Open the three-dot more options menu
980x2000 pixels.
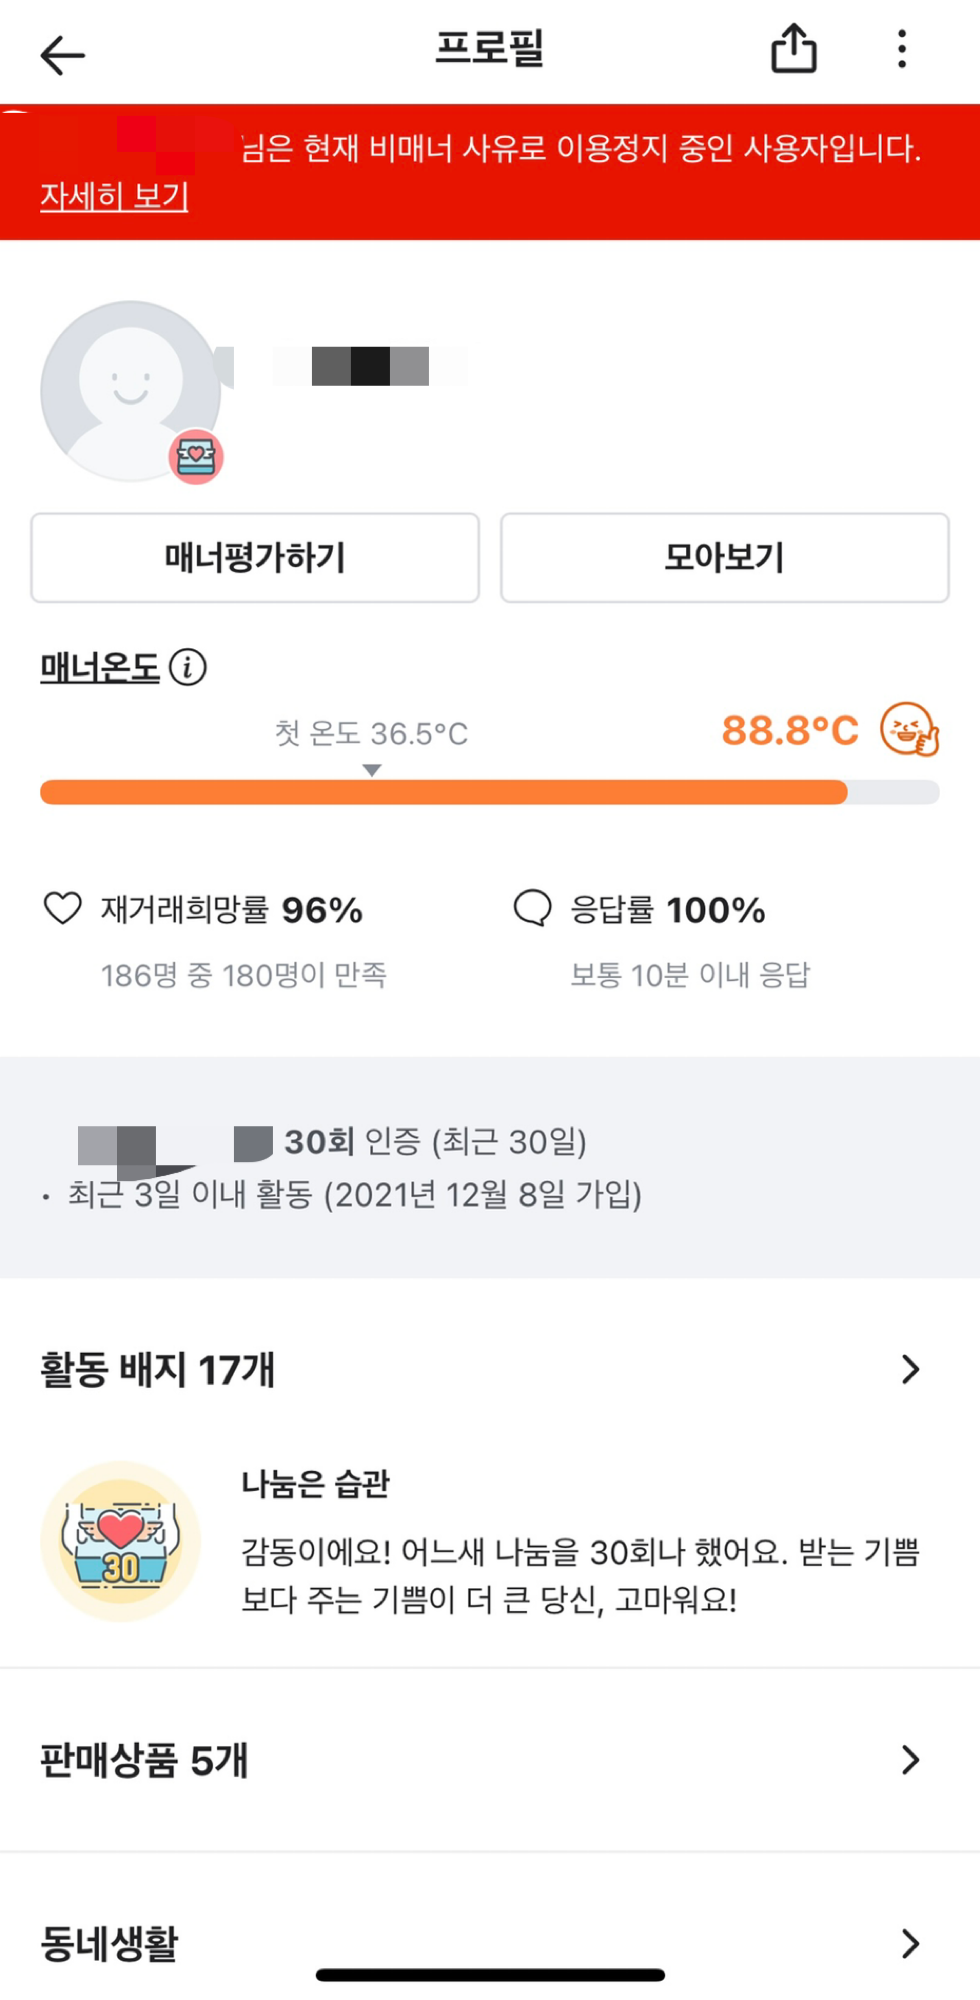[902, 49]
